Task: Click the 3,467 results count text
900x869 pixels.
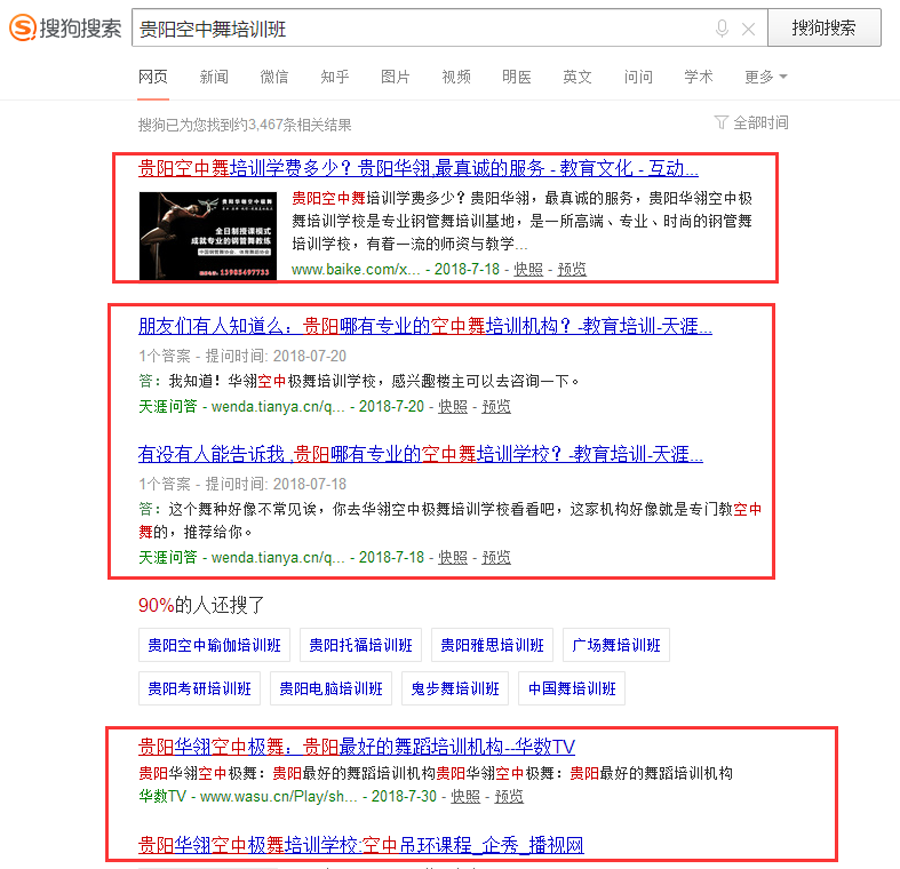Action: (x=245, y=125)
